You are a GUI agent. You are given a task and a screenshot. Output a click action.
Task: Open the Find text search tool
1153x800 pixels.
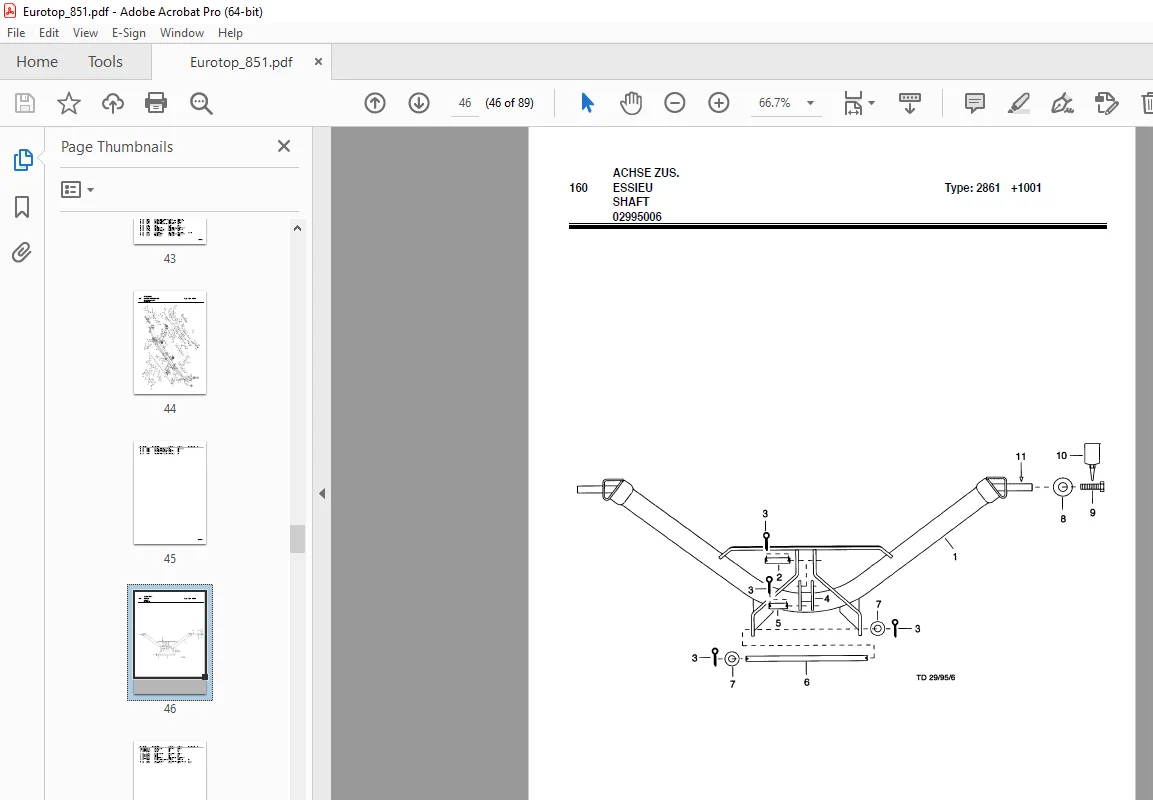(x=201, y=103)
